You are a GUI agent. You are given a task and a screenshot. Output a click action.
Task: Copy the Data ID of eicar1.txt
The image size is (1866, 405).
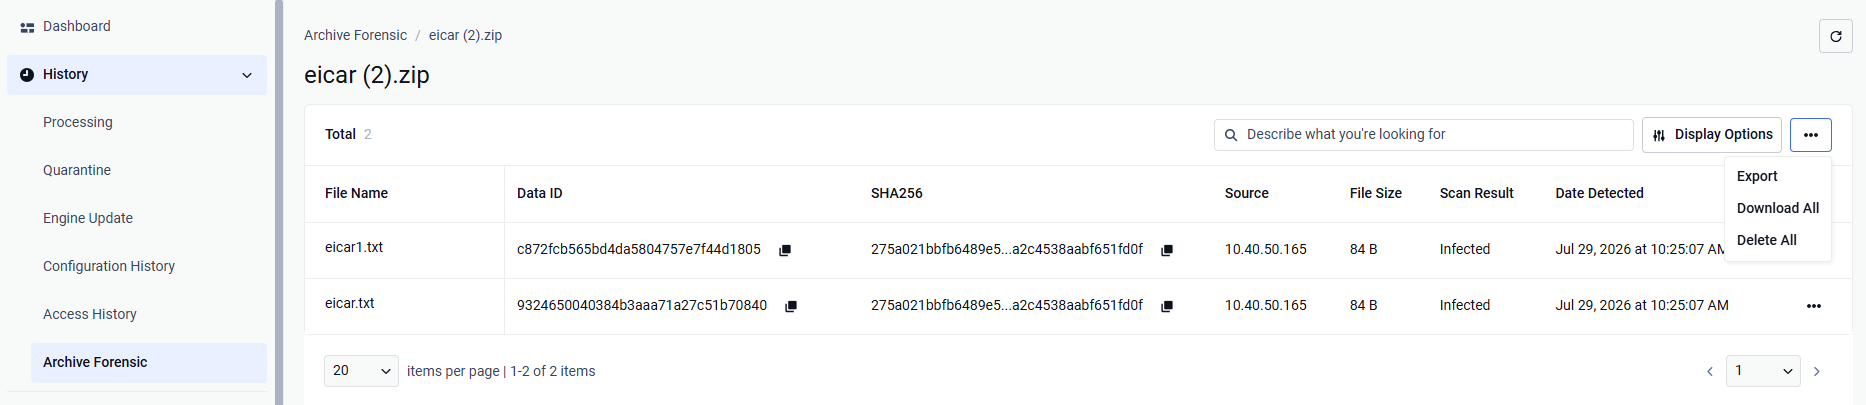pos(785,250)
